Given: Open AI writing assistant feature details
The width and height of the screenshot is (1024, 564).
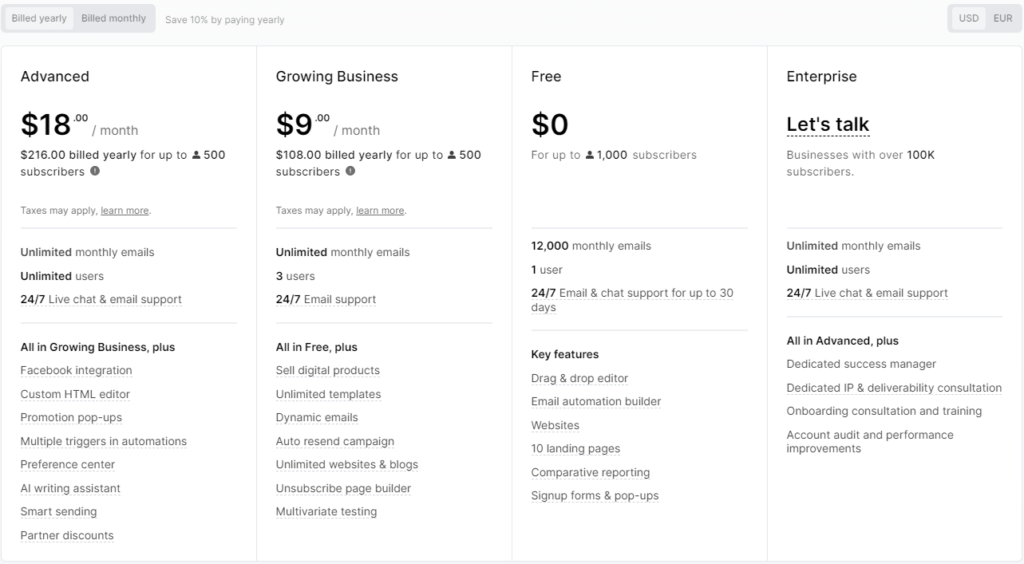Looking at the screenshot, I should point(70,489).
